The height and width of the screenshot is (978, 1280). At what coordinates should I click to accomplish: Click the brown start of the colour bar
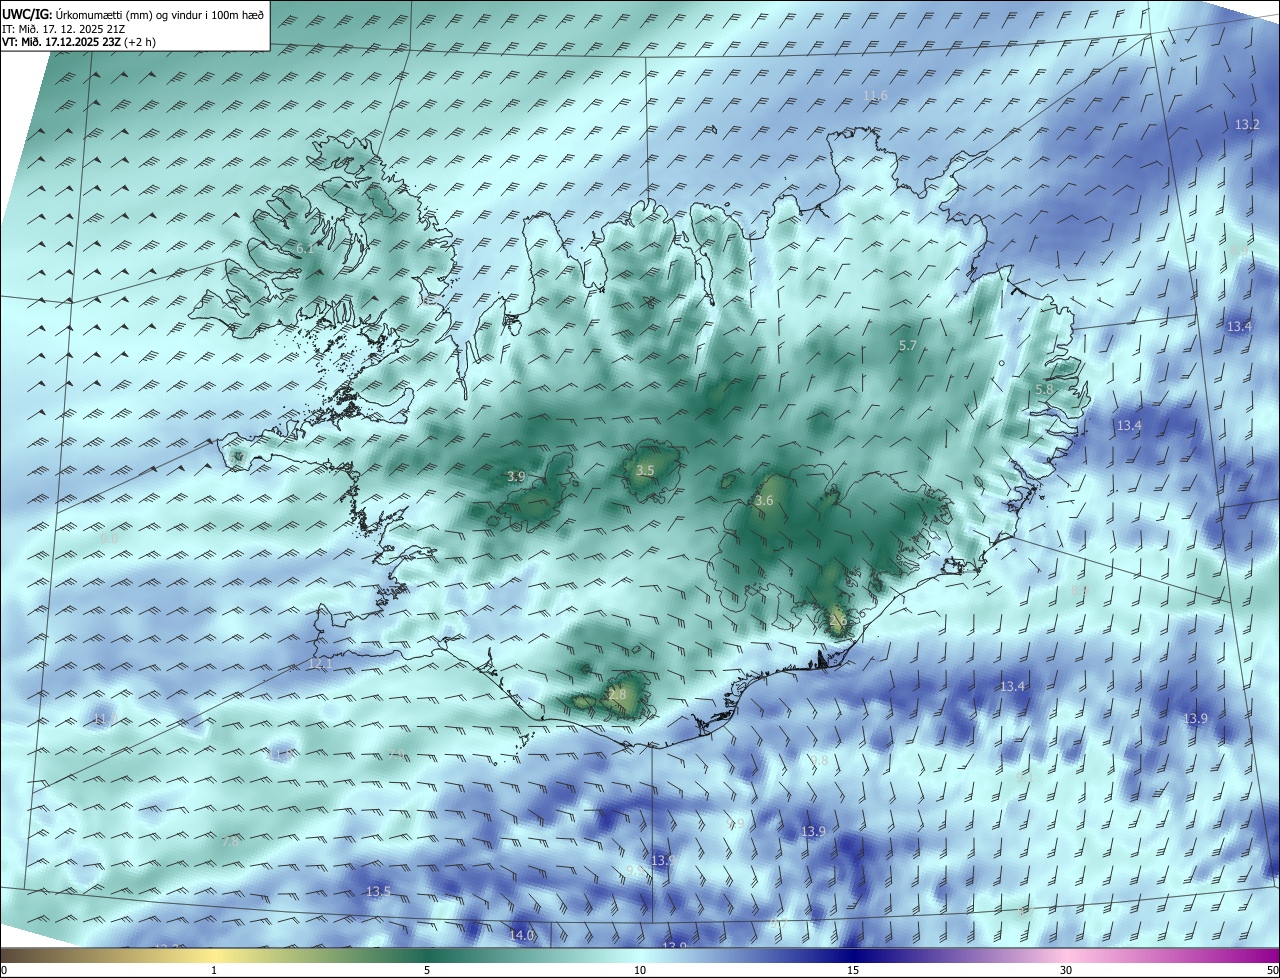[x=10, y=955]
